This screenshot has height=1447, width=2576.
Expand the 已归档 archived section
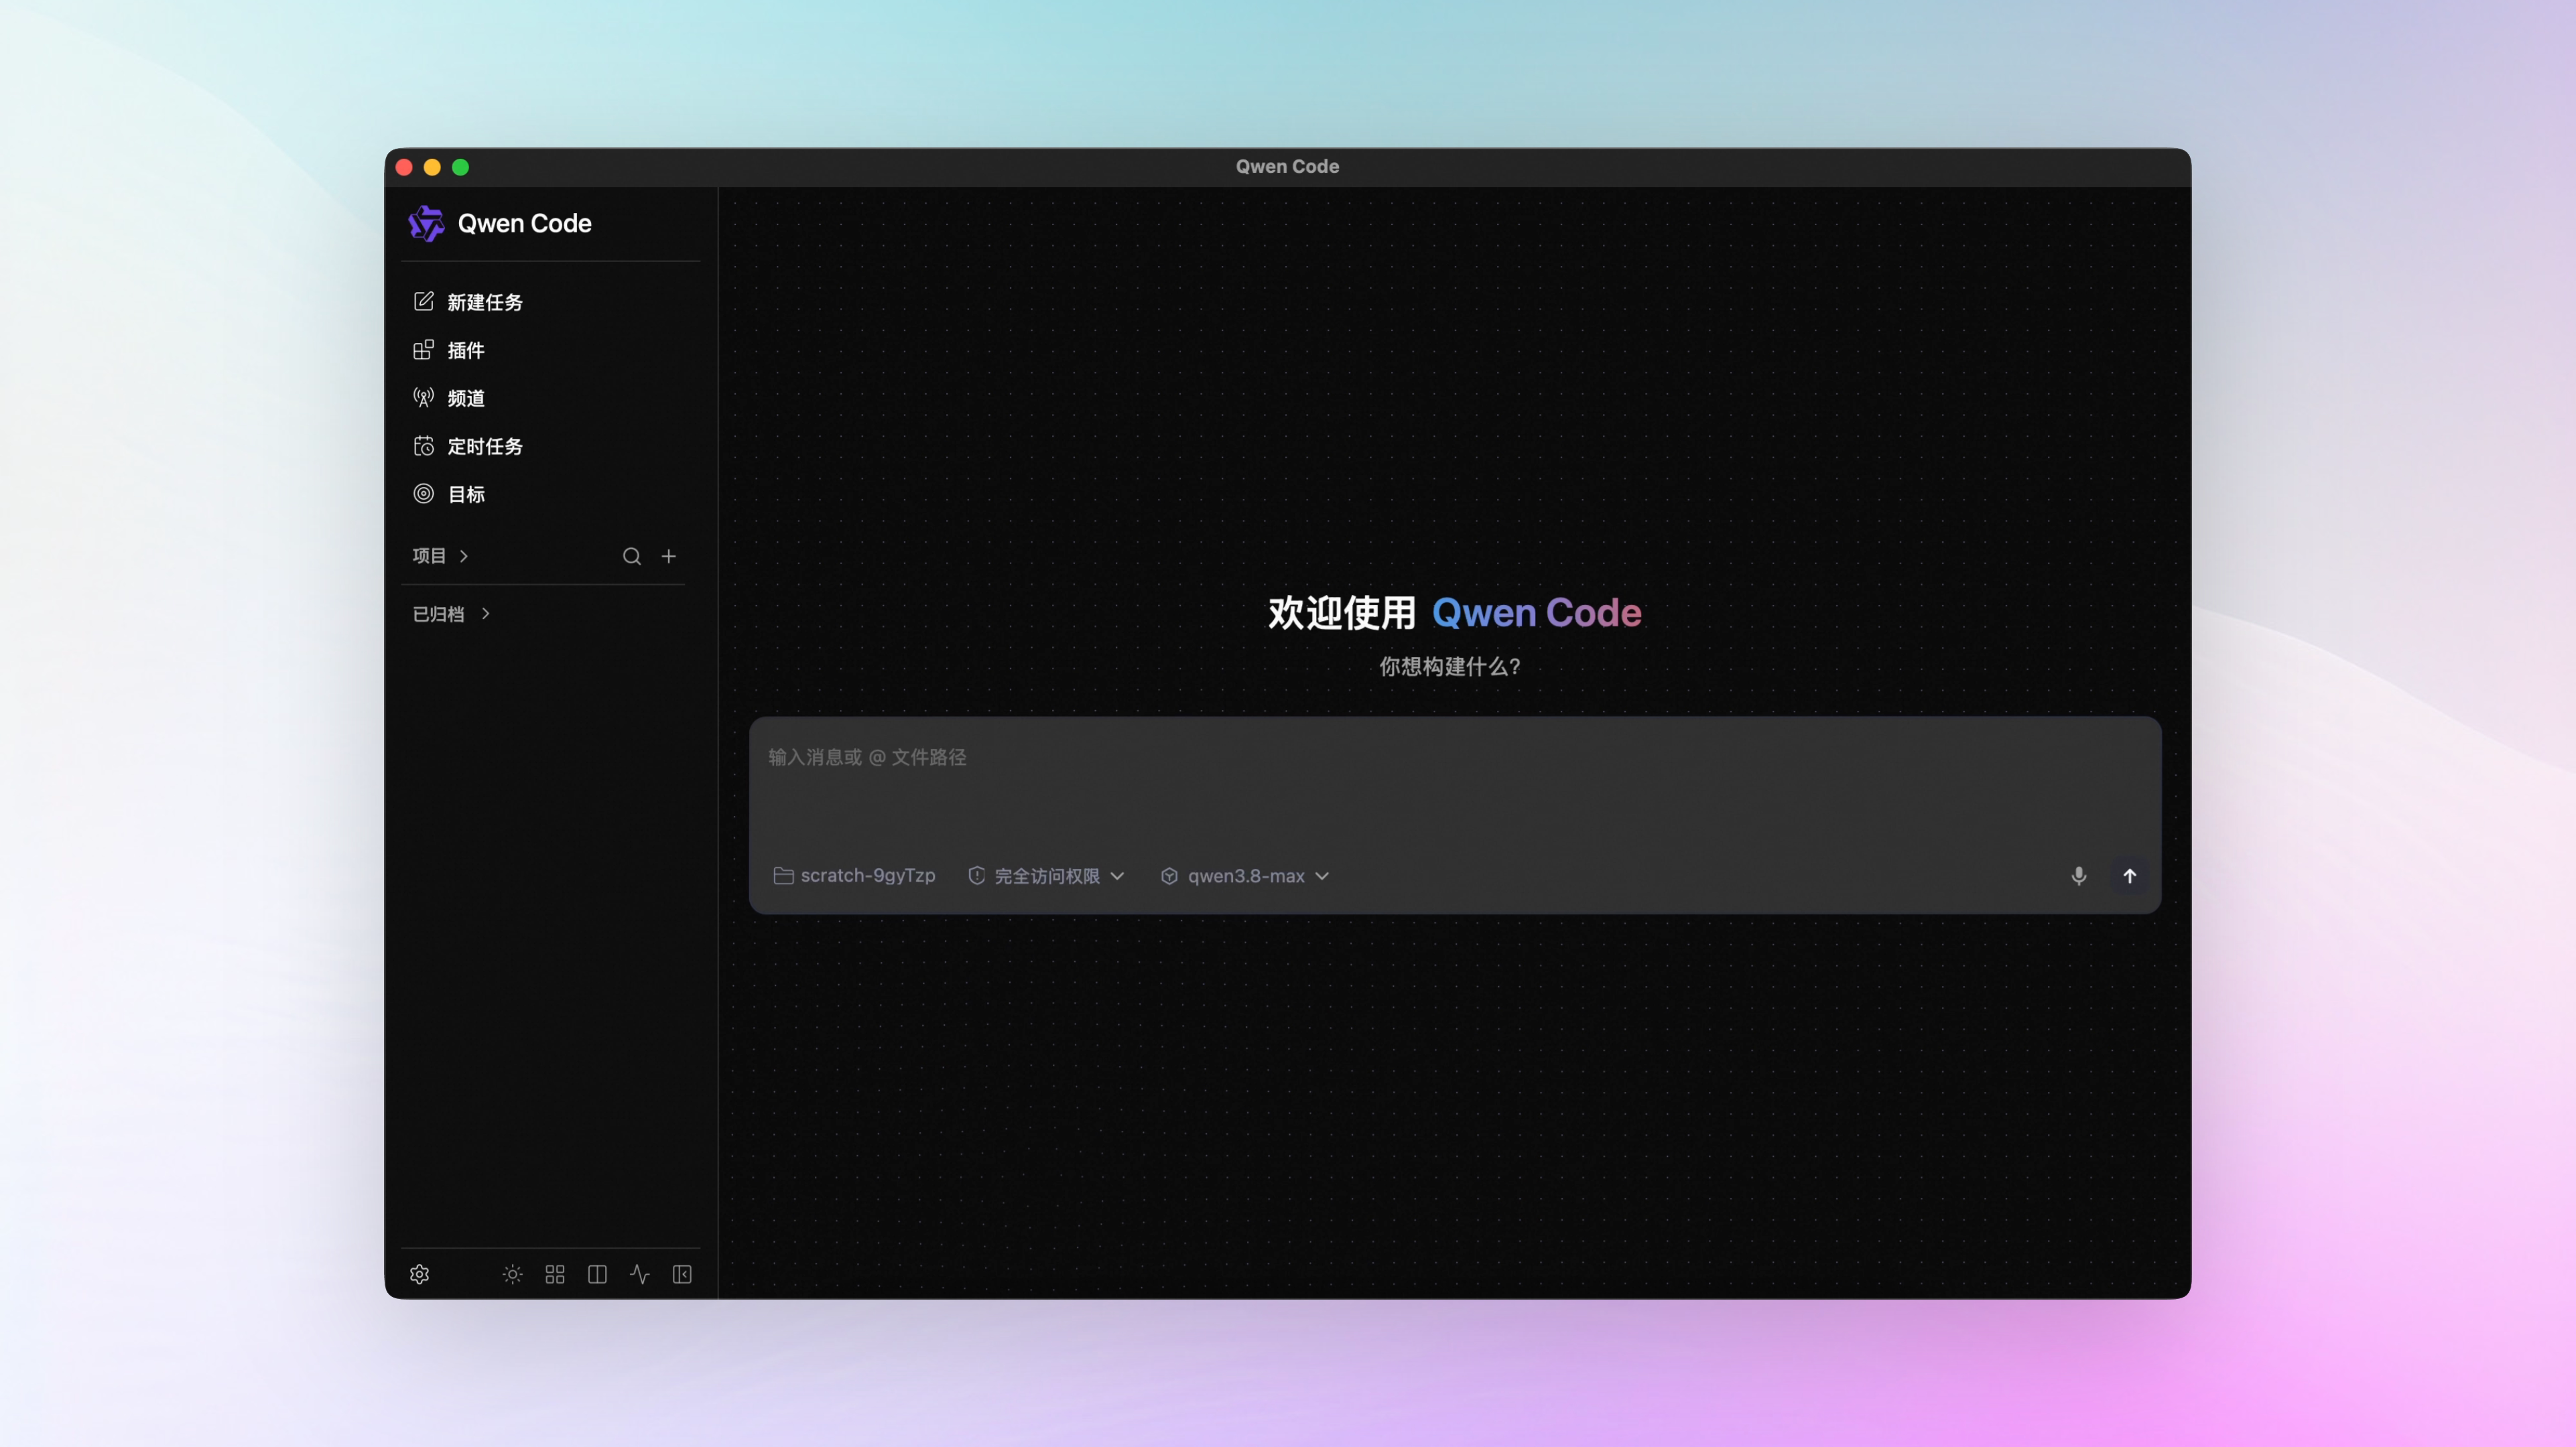point(452,614)
